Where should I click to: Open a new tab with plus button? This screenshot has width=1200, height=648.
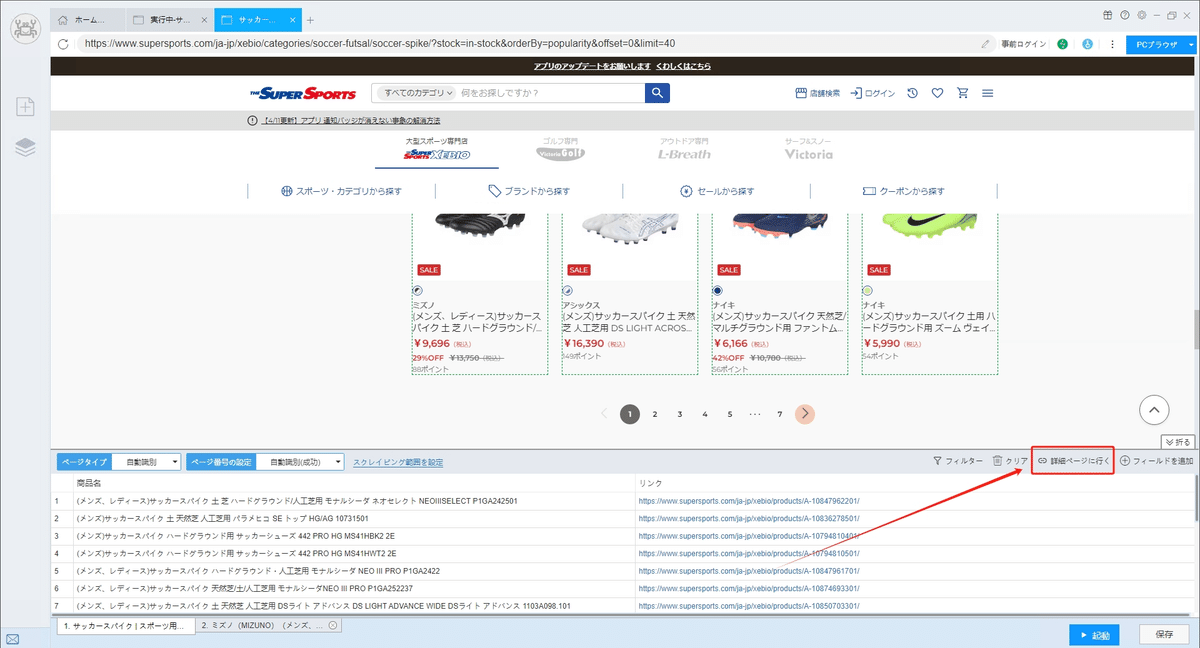tap(310, 20)
